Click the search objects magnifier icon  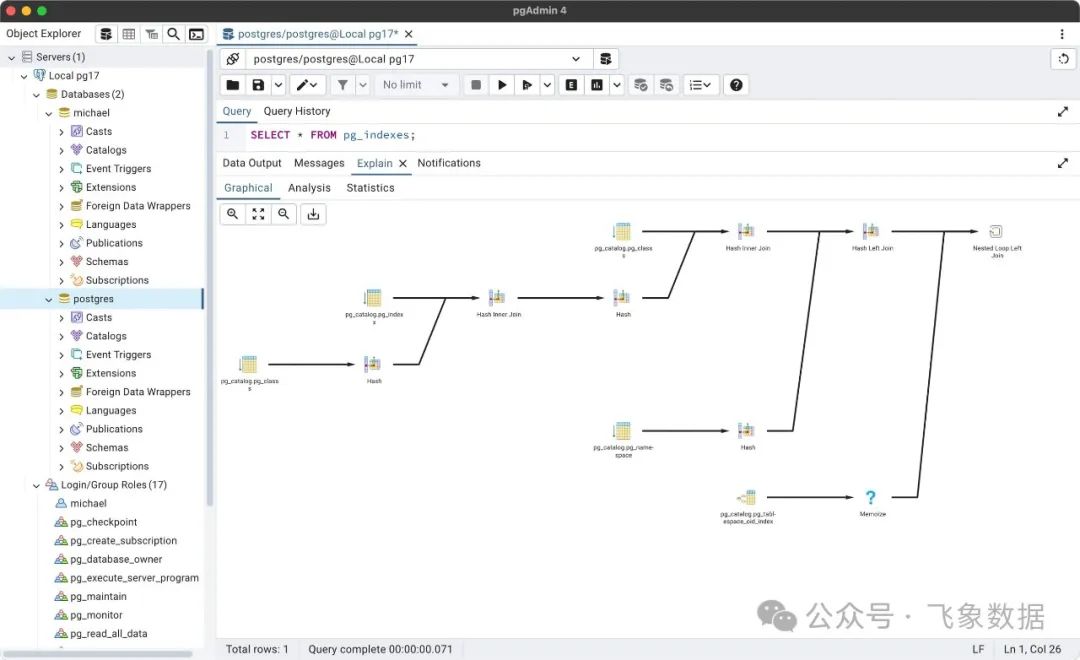[174, 34]
